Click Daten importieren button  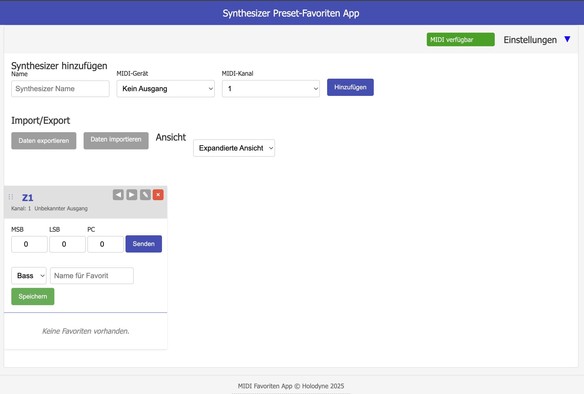pos(116,140)
